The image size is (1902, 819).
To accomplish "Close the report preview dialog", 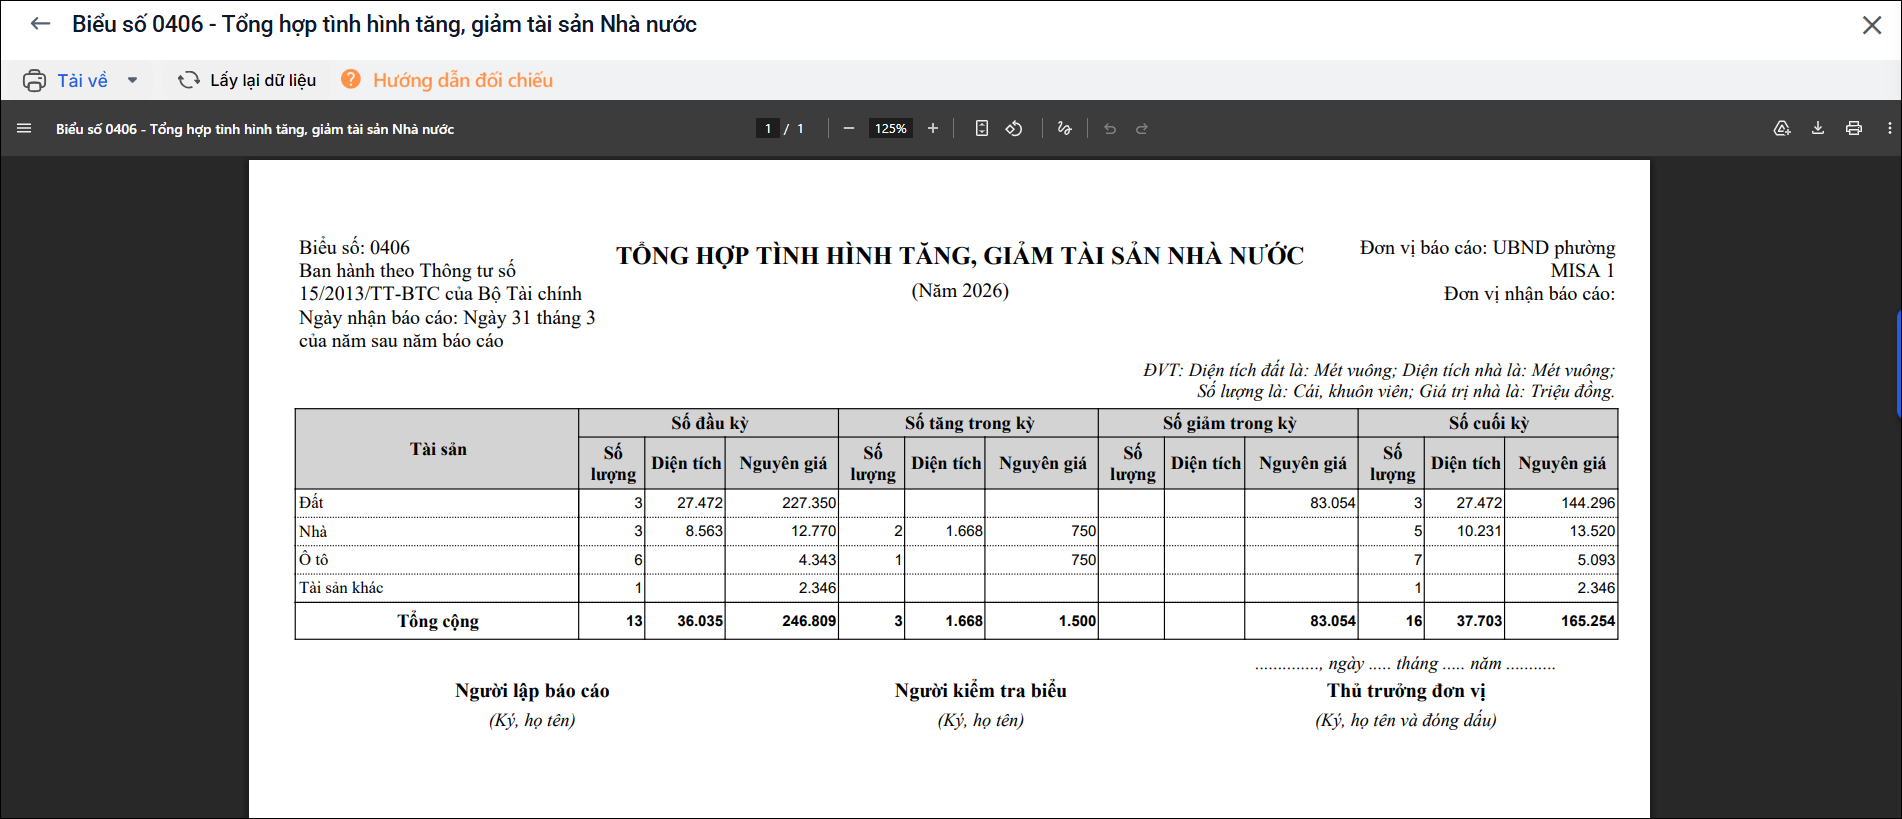I will click(x=1872, y=25).
